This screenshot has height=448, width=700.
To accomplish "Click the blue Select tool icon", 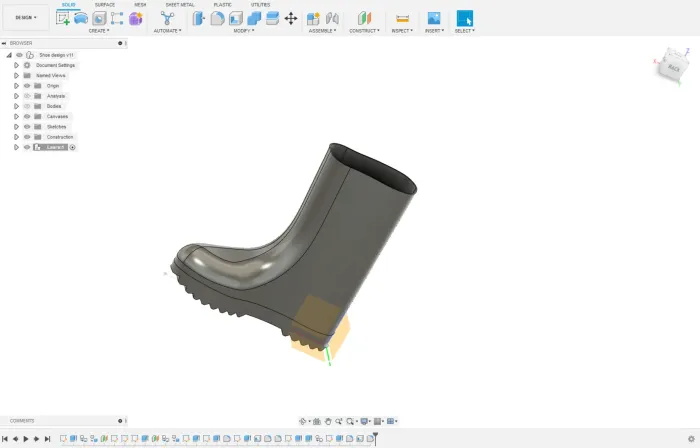I will (465, 18).
